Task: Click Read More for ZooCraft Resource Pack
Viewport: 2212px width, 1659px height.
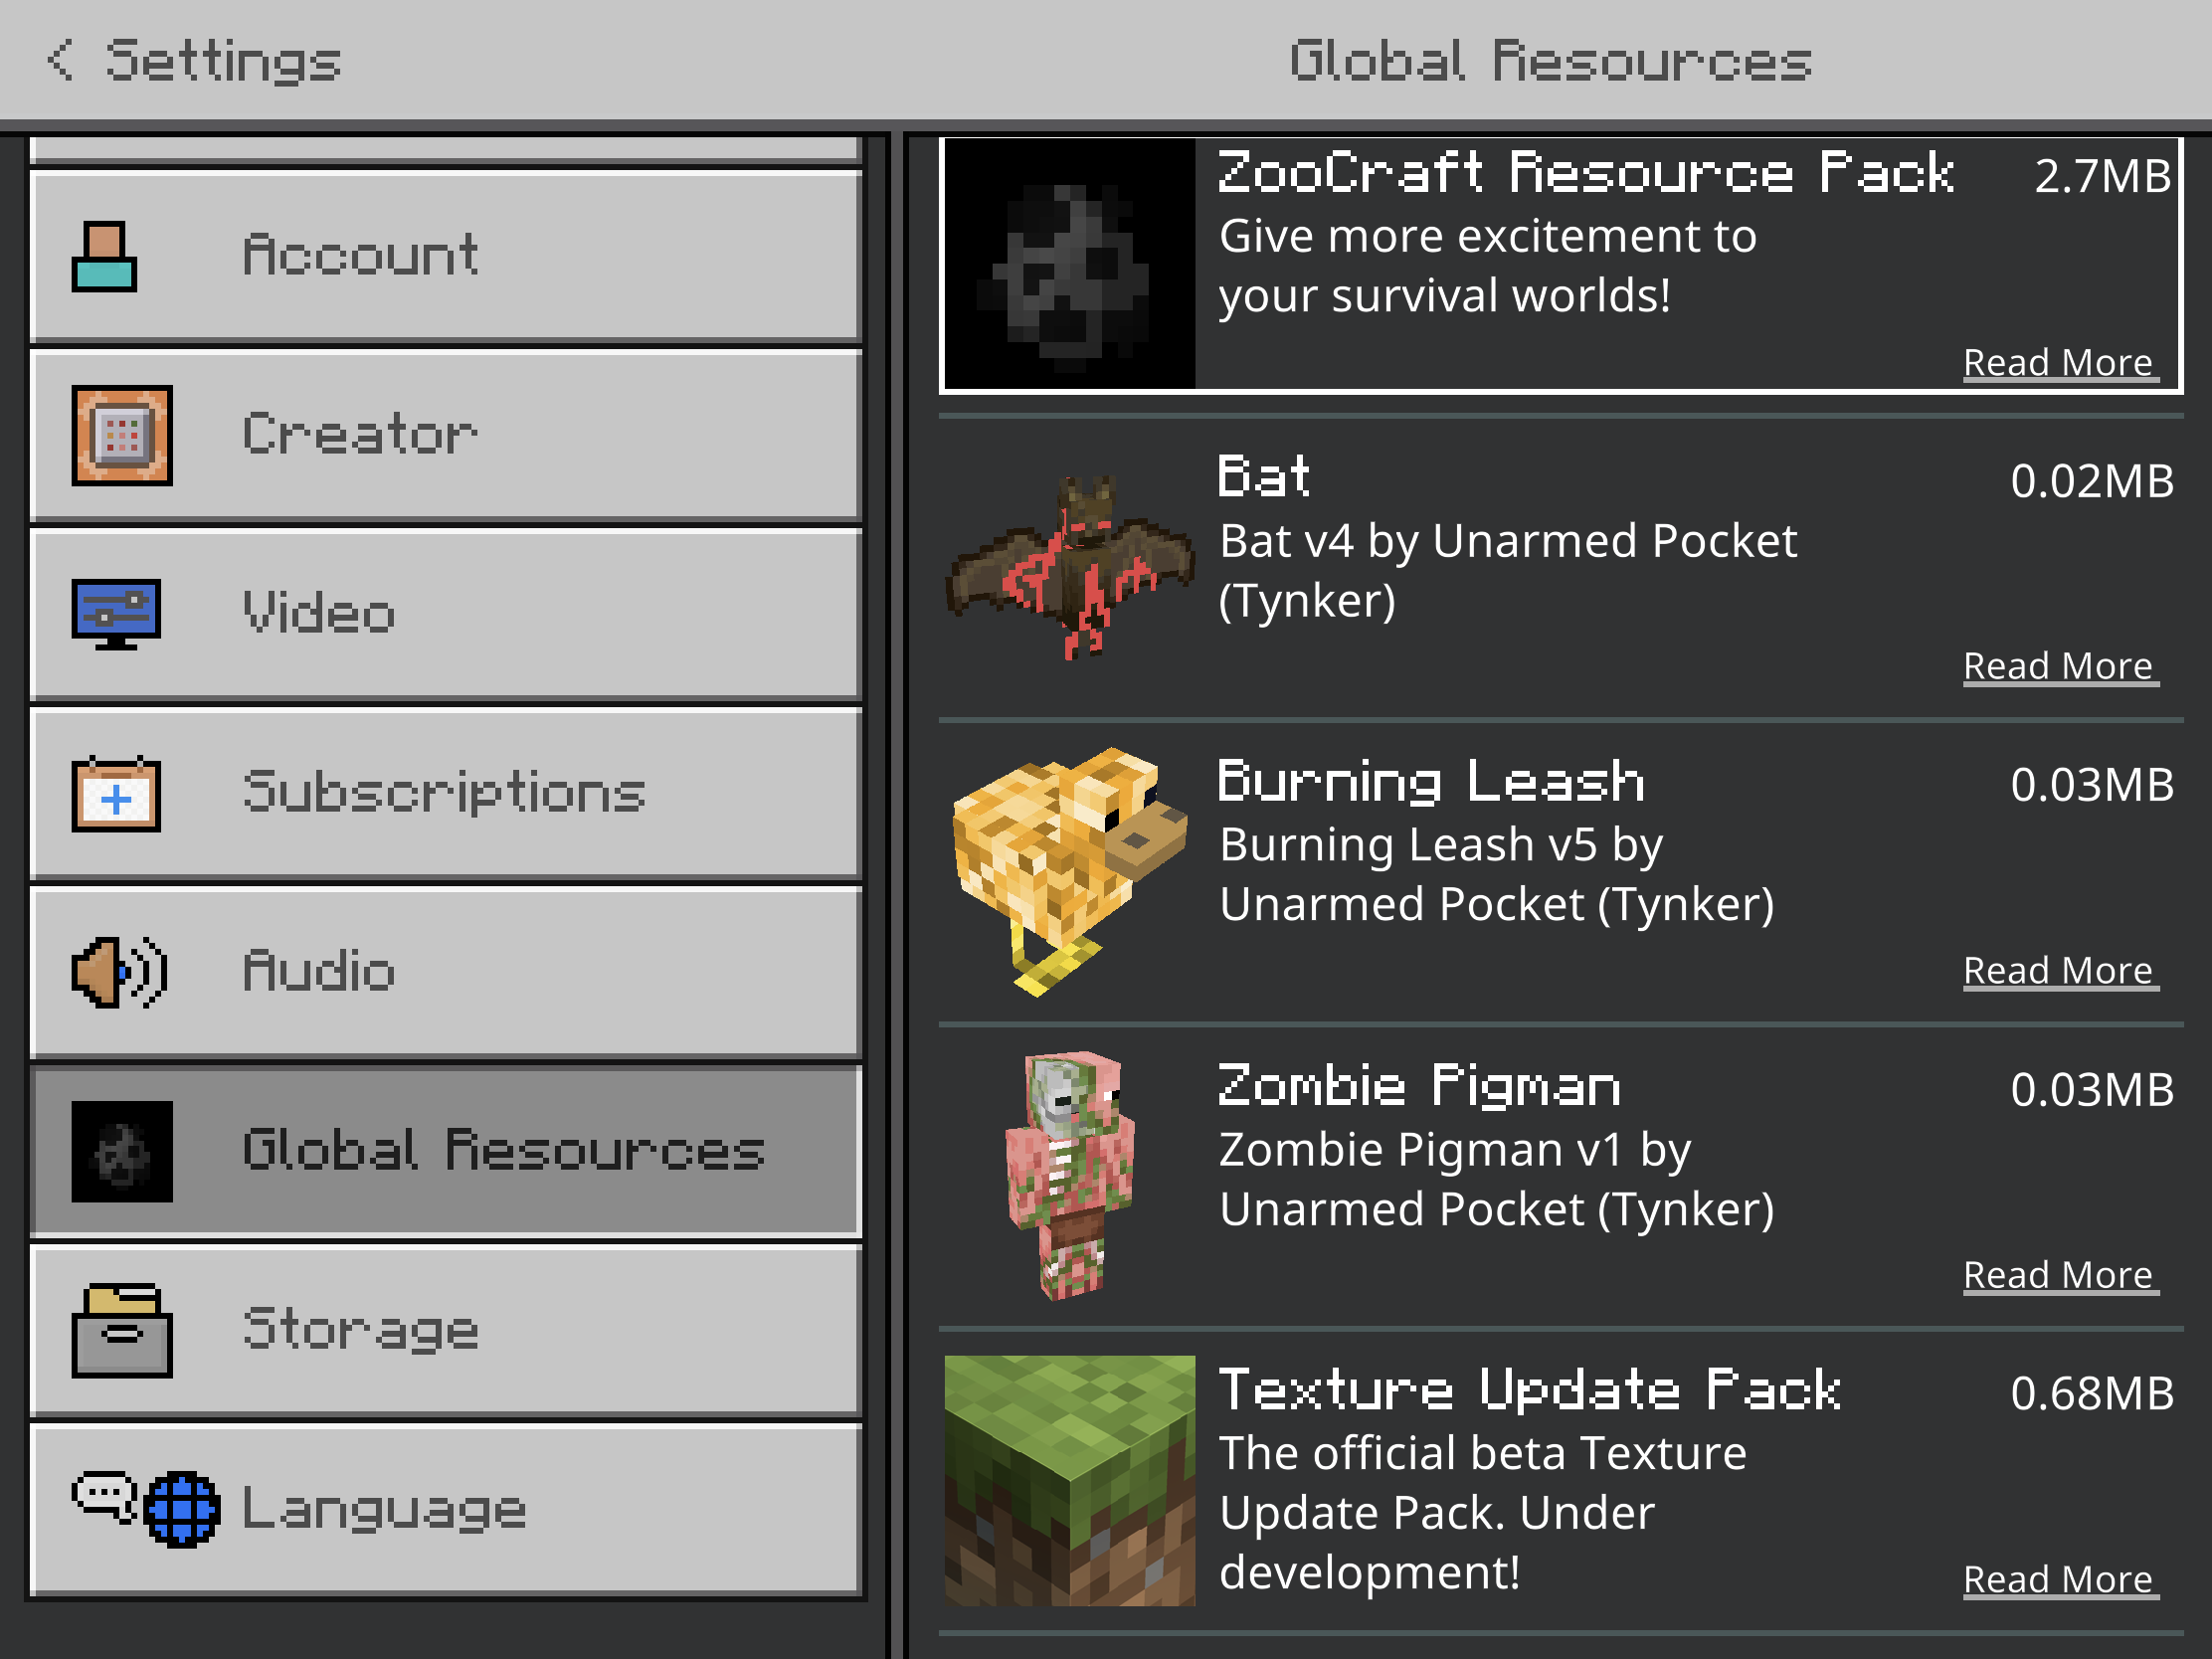Action: tap(2060, 363)
